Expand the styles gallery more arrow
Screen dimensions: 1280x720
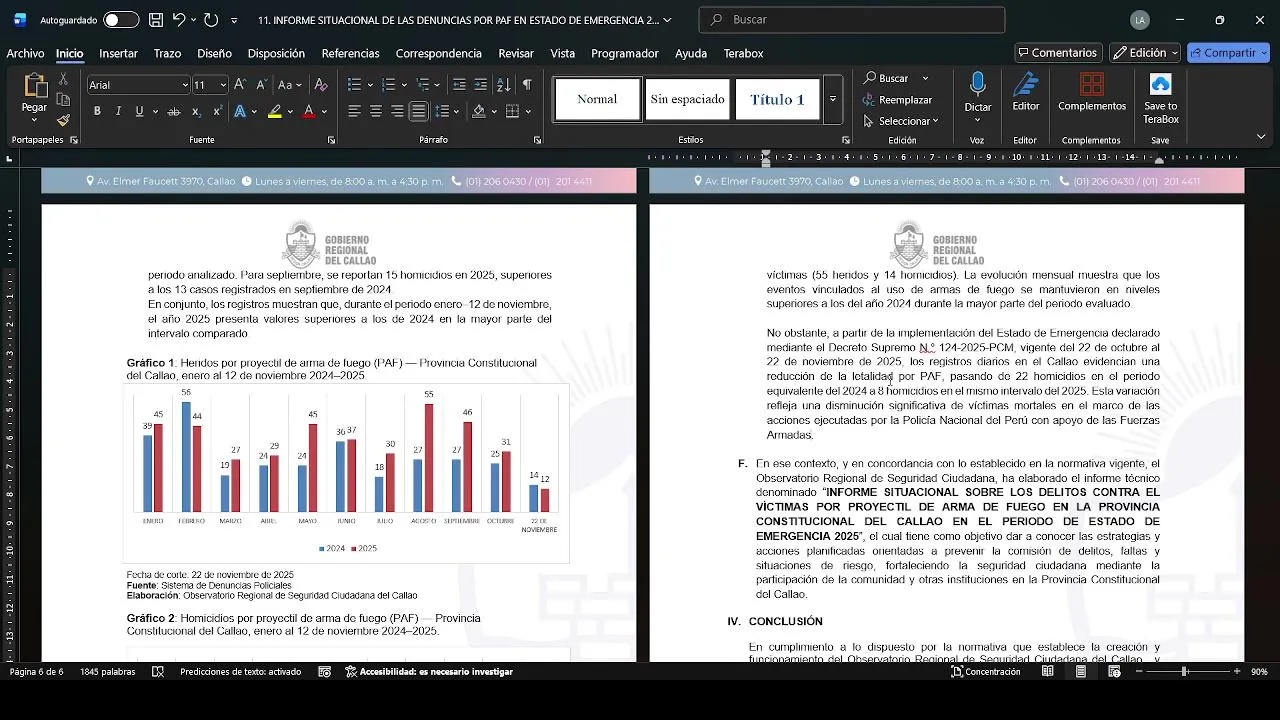833,99
